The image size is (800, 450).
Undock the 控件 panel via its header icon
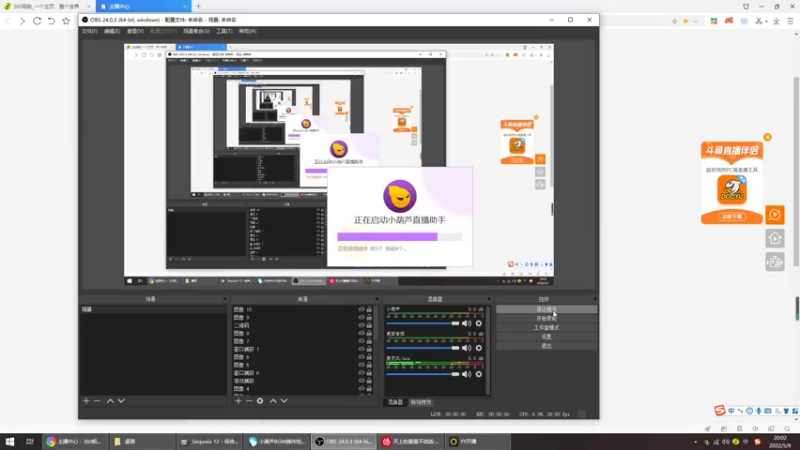pyautogui.click(x=595, y=299)
